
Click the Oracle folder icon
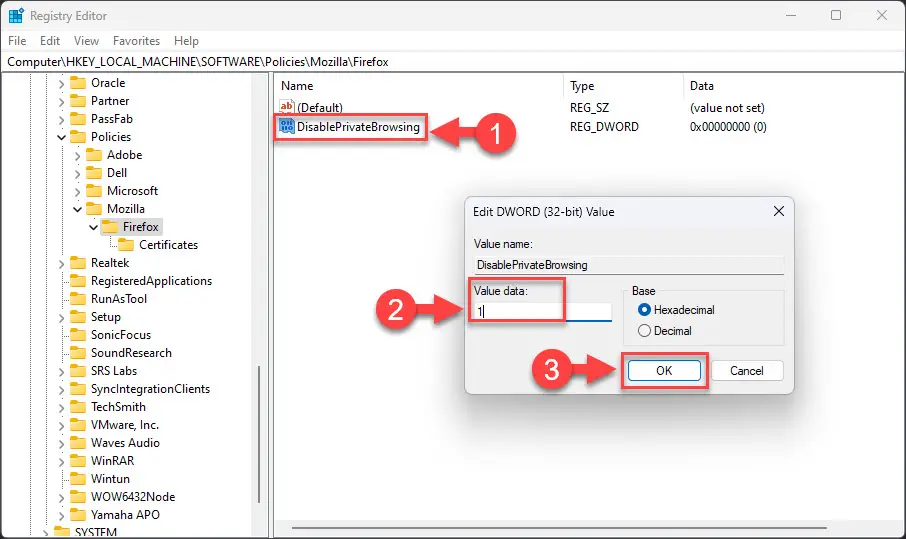(x=78, y=83)
